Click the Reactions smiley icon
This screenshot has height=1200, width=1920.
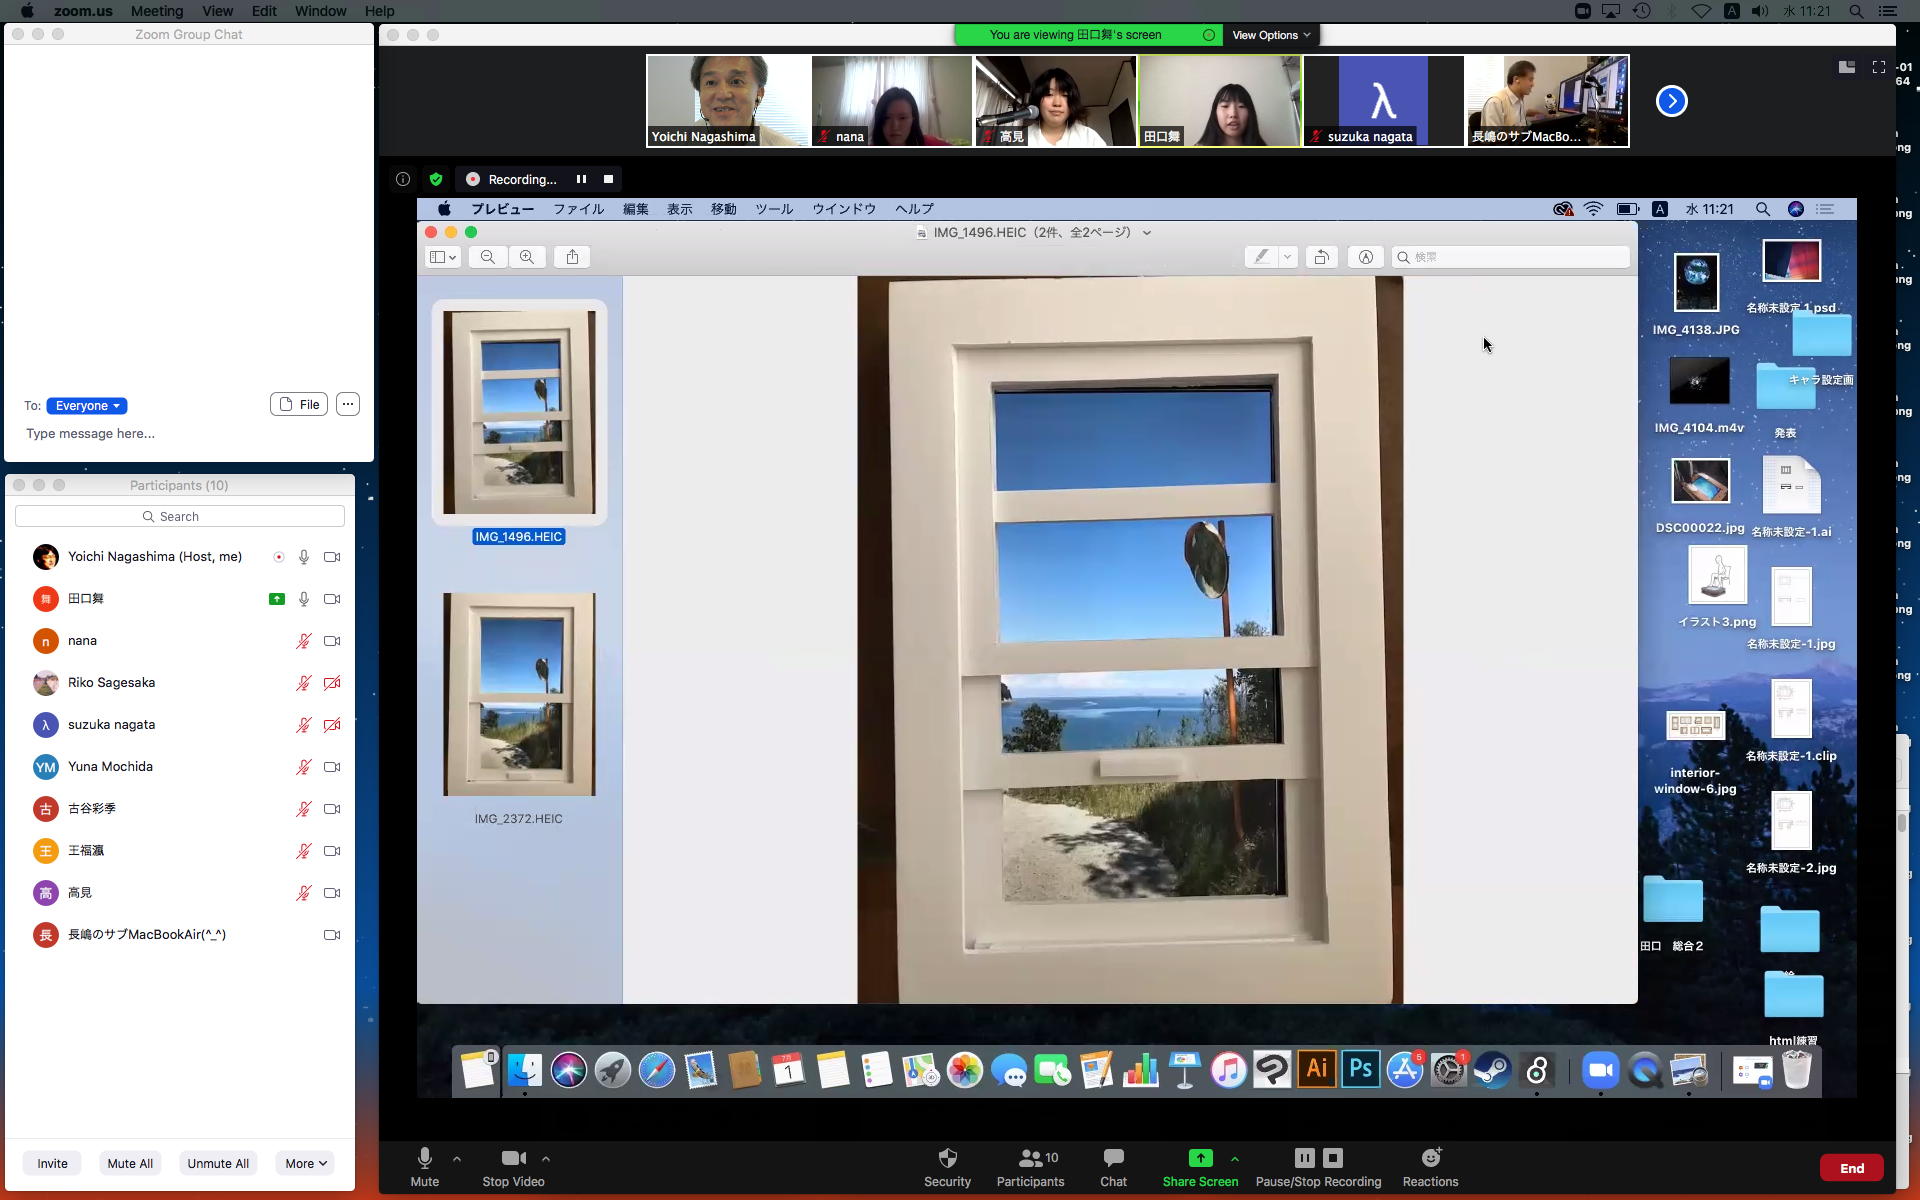pos(1430,1158)
